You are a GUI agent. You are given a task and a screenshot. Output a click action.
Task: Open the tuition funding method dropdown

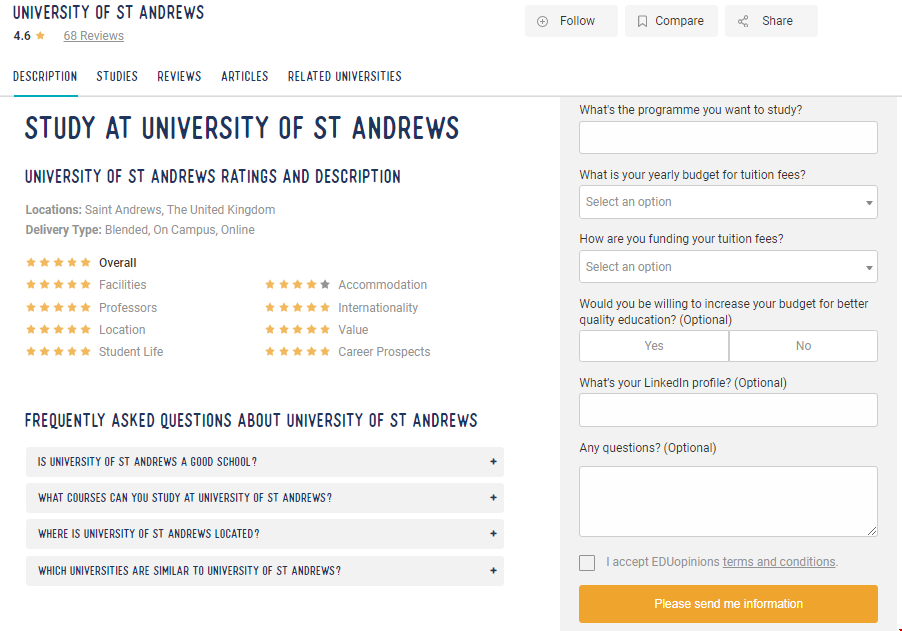coord(728,267)
